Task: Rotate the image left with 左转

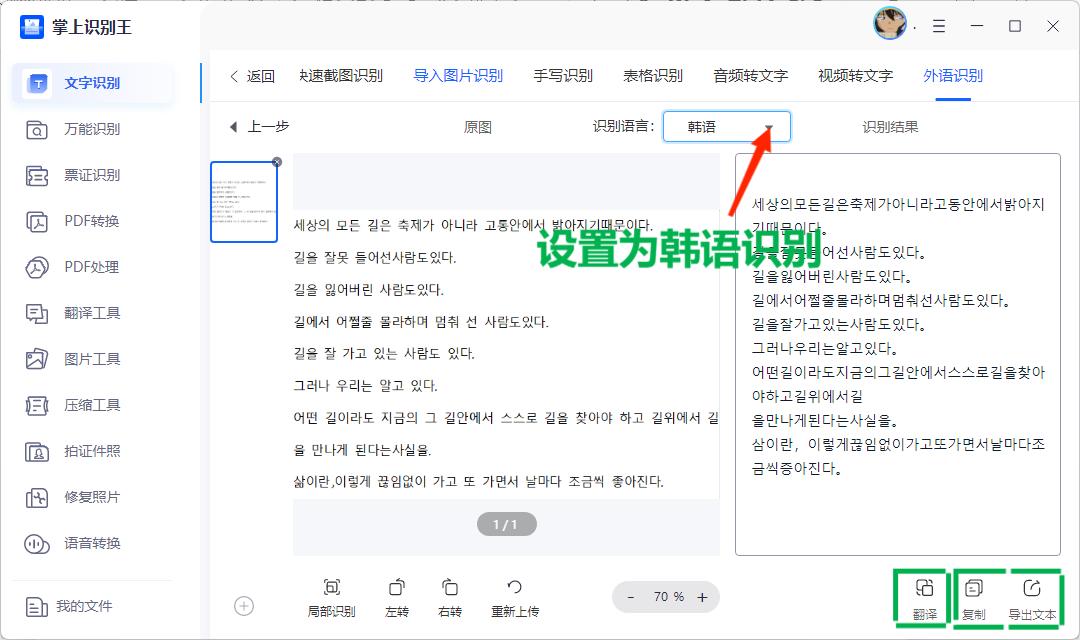Action: pos(396,598)
